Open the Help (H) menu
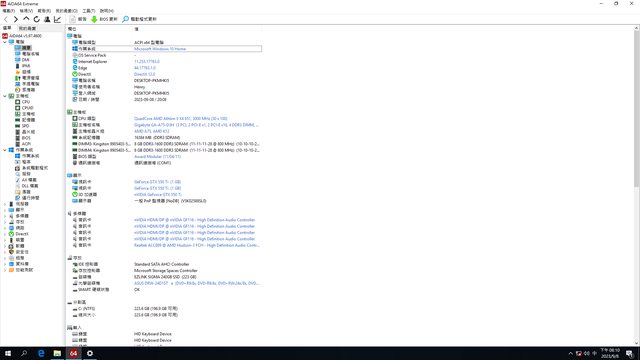Viewport: 640px width, 360px height. pyautogui.click(x=107, y=11)
